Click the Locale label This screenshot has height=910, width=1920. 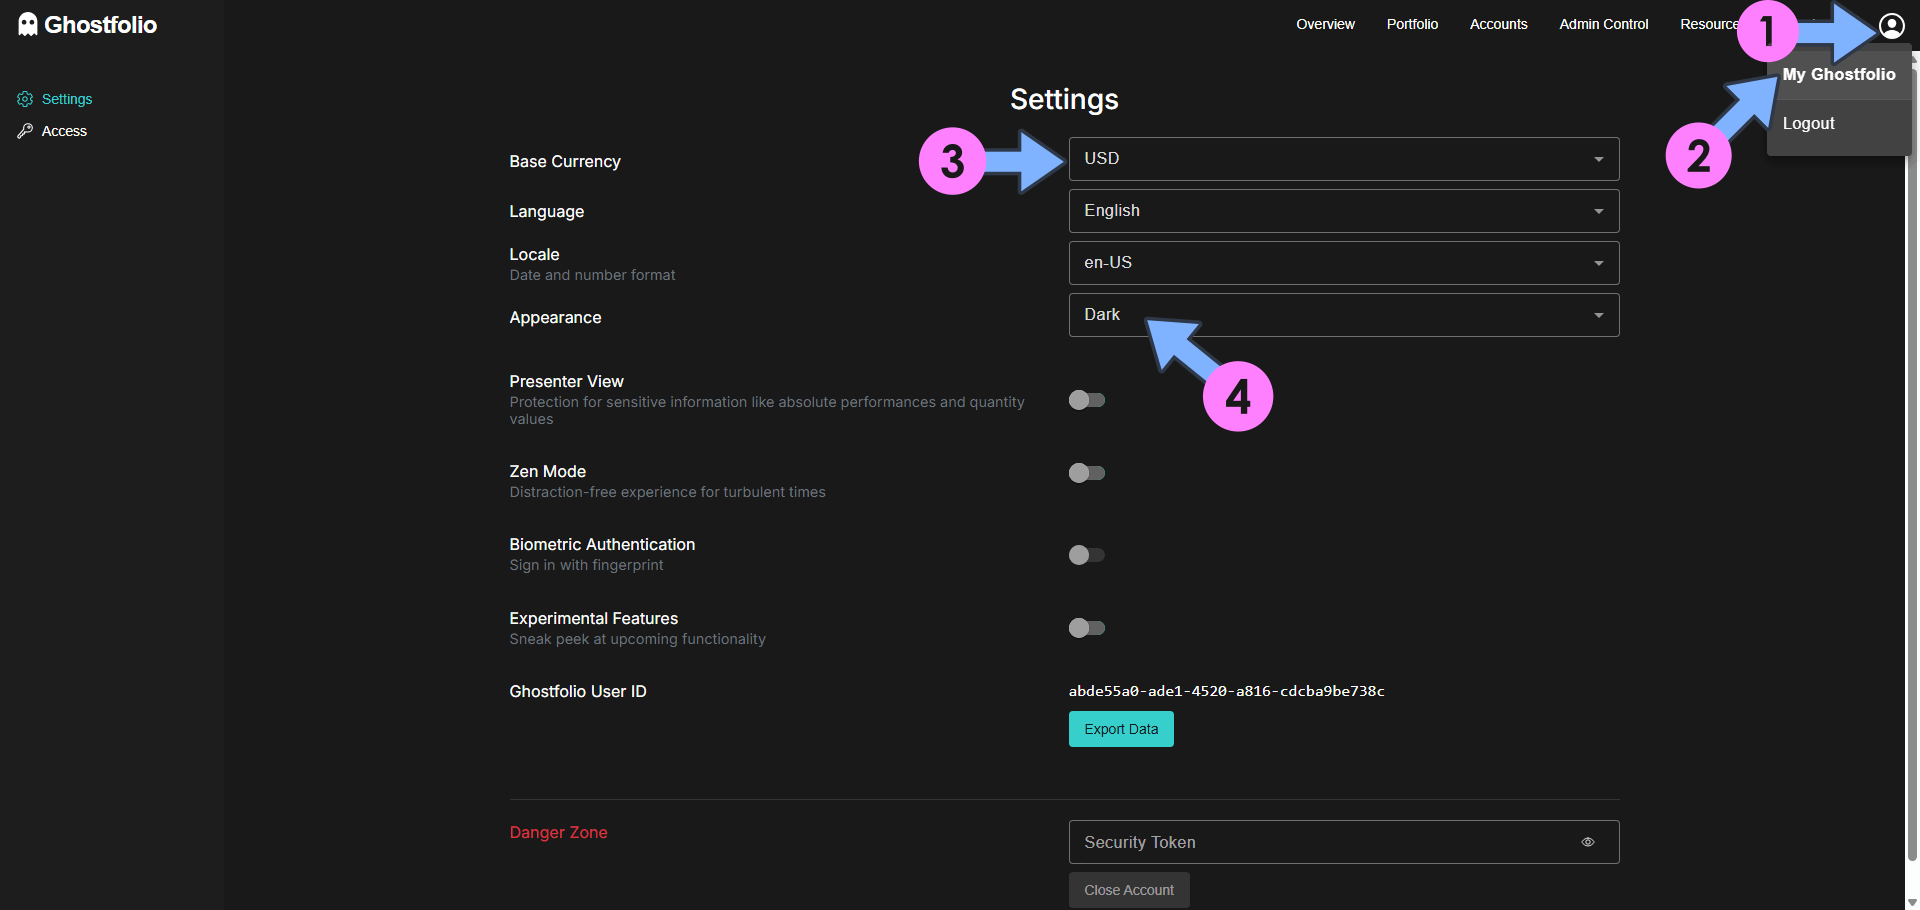point(534,254)
